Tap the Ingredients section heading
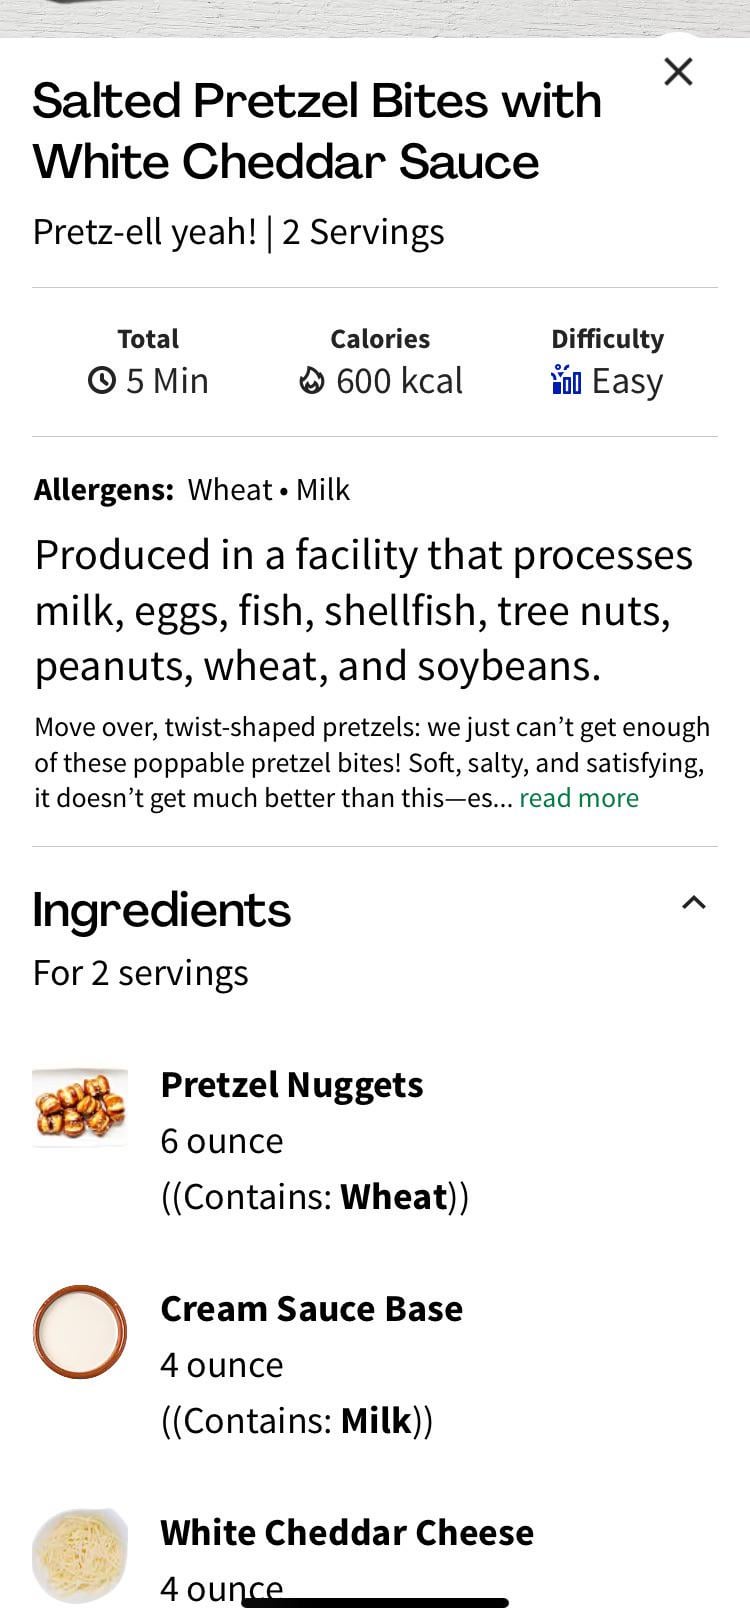This screenshot has width=750, height=1624. [162, 910]
